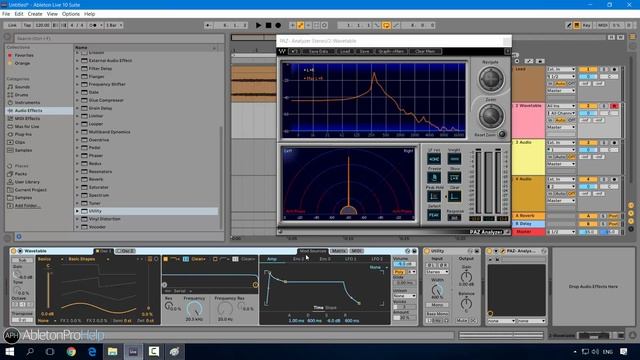This screenshot has height=360, width=640.
Task: Adjust filter Frequency knob in Wavetable
Action: point(194,309)
